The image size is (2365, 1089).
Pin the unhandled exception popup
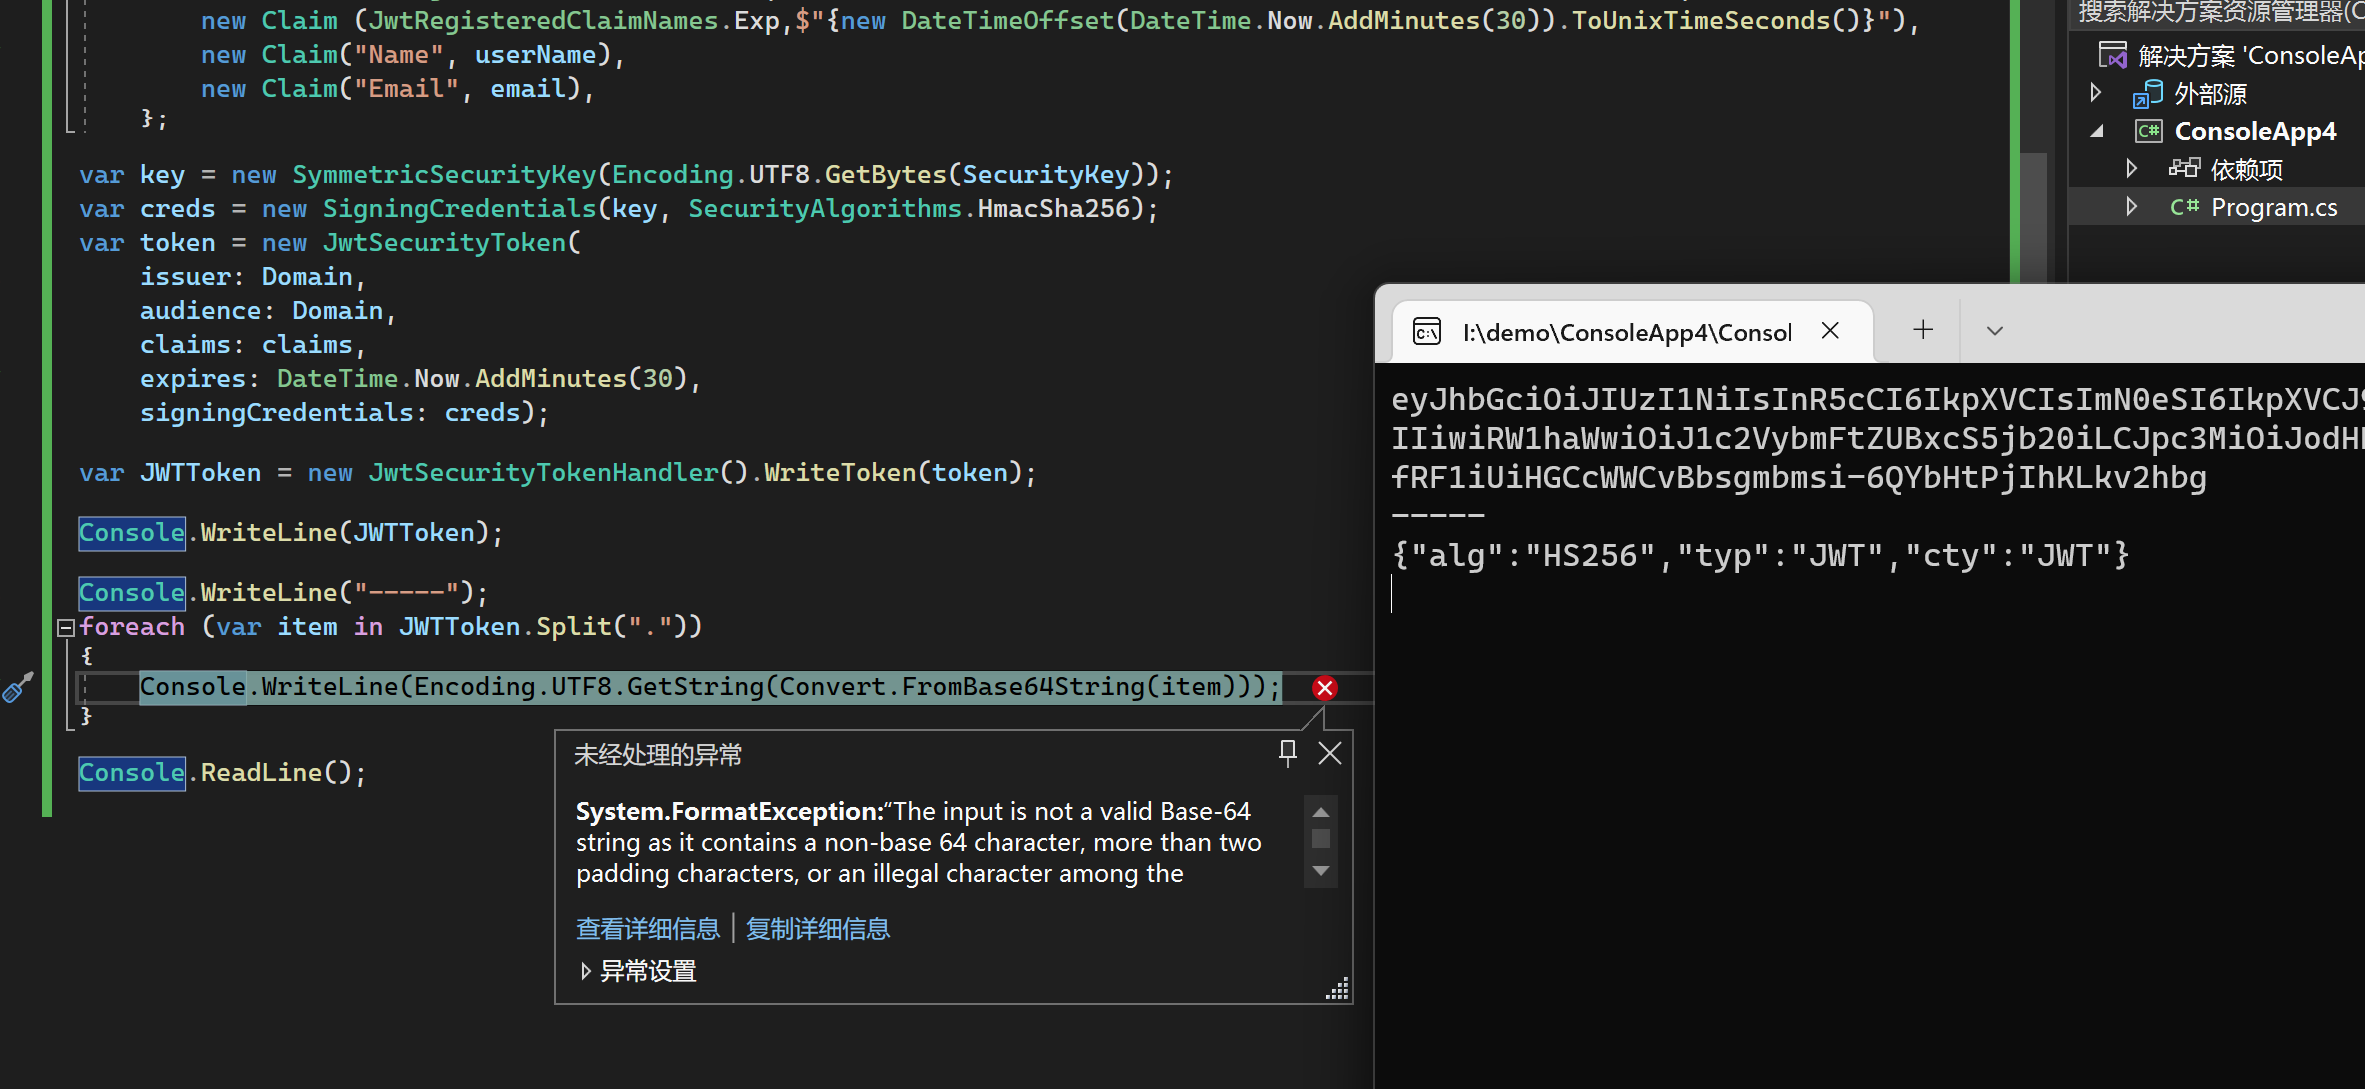[x=1288, y=753]
